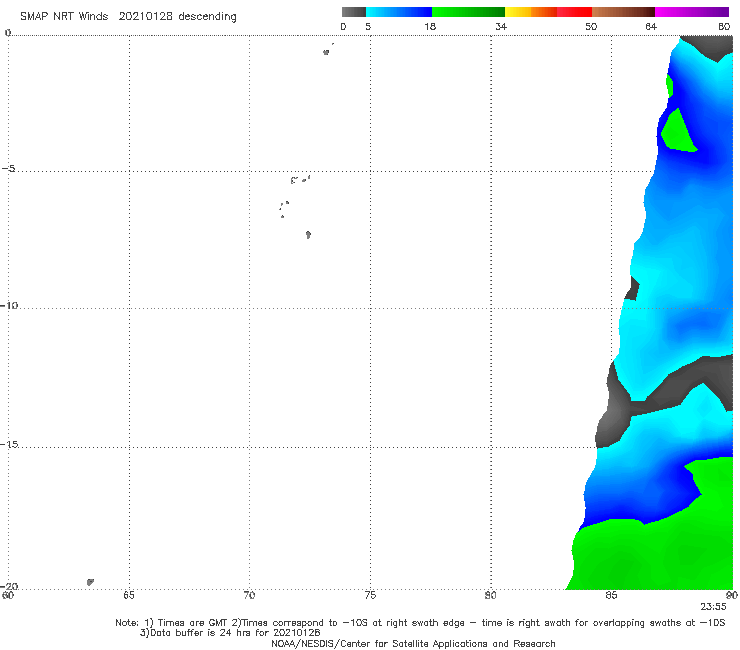Click the red segment of the color bar
Viewport: 740px width, 650px height.
point(574,12)
